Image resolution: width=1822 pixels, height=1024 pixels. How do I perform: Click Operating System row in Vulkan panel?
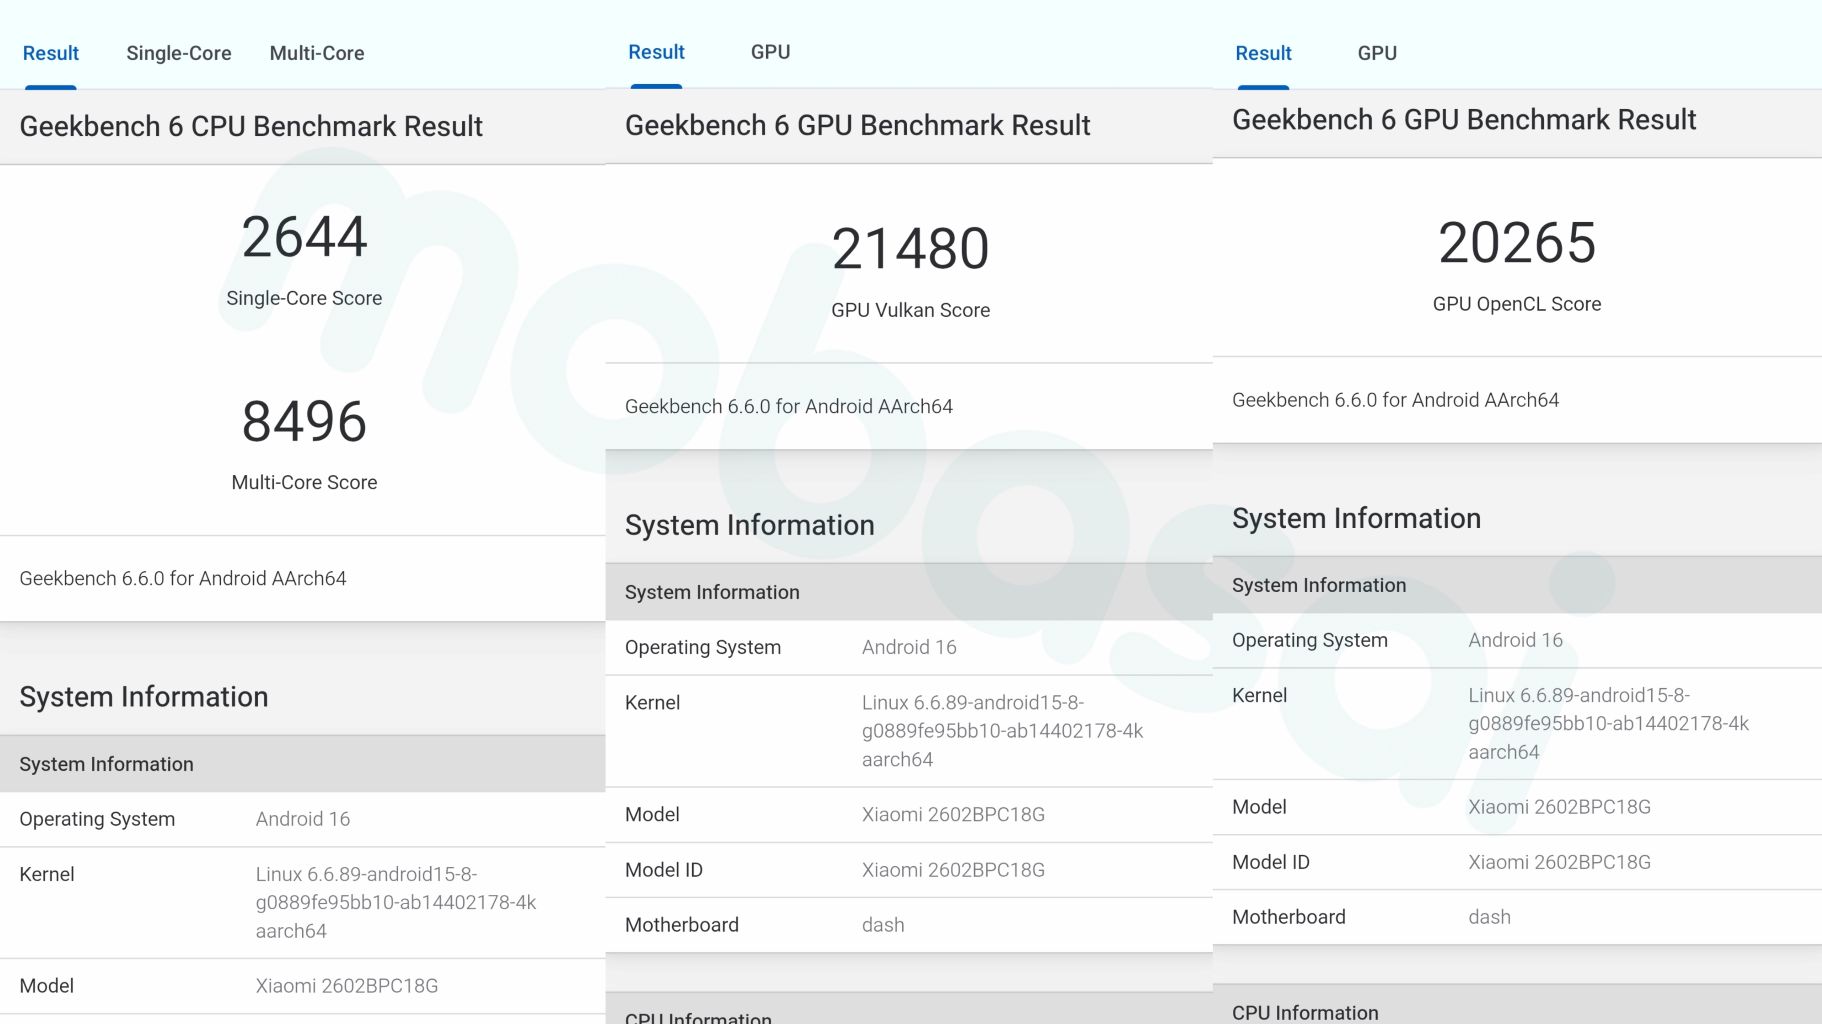click(908, 647)
